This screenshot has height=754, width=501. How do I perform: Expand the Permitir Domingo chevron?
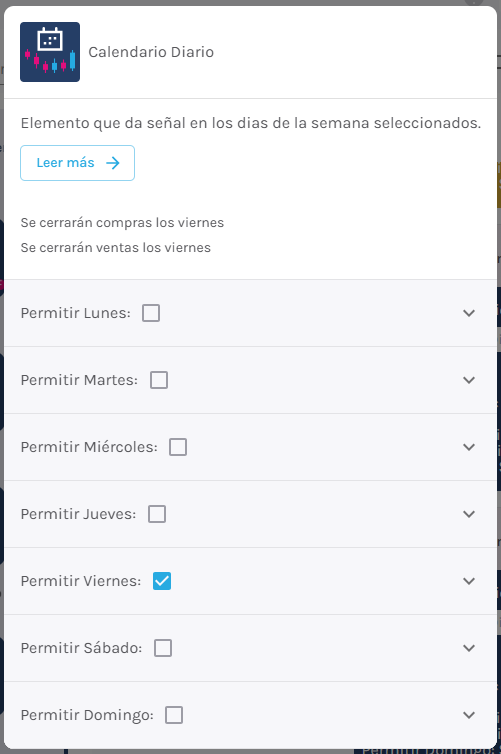[x=469, y=715]
